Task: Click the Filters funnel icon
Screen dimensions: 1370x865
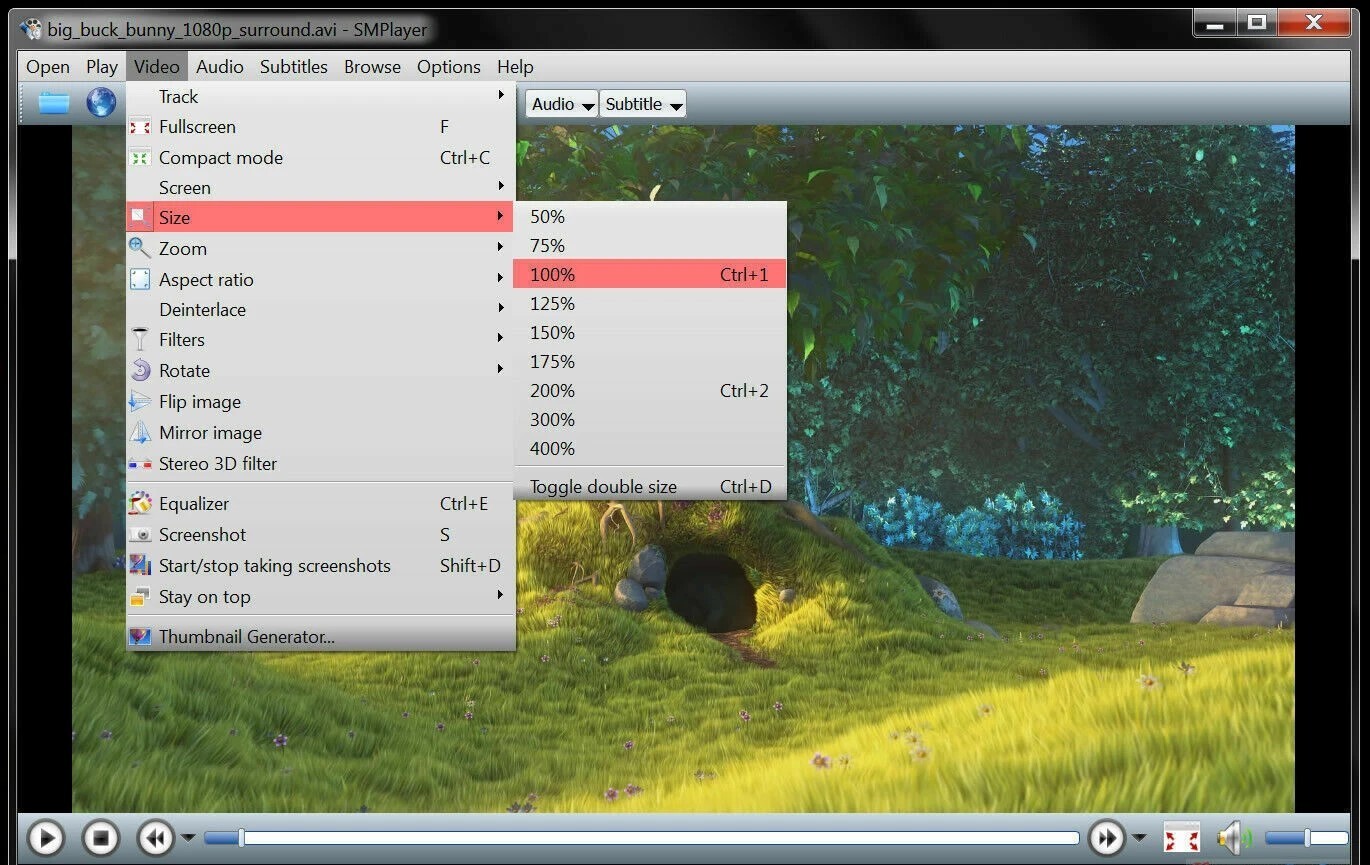Action: coord(140,340)
